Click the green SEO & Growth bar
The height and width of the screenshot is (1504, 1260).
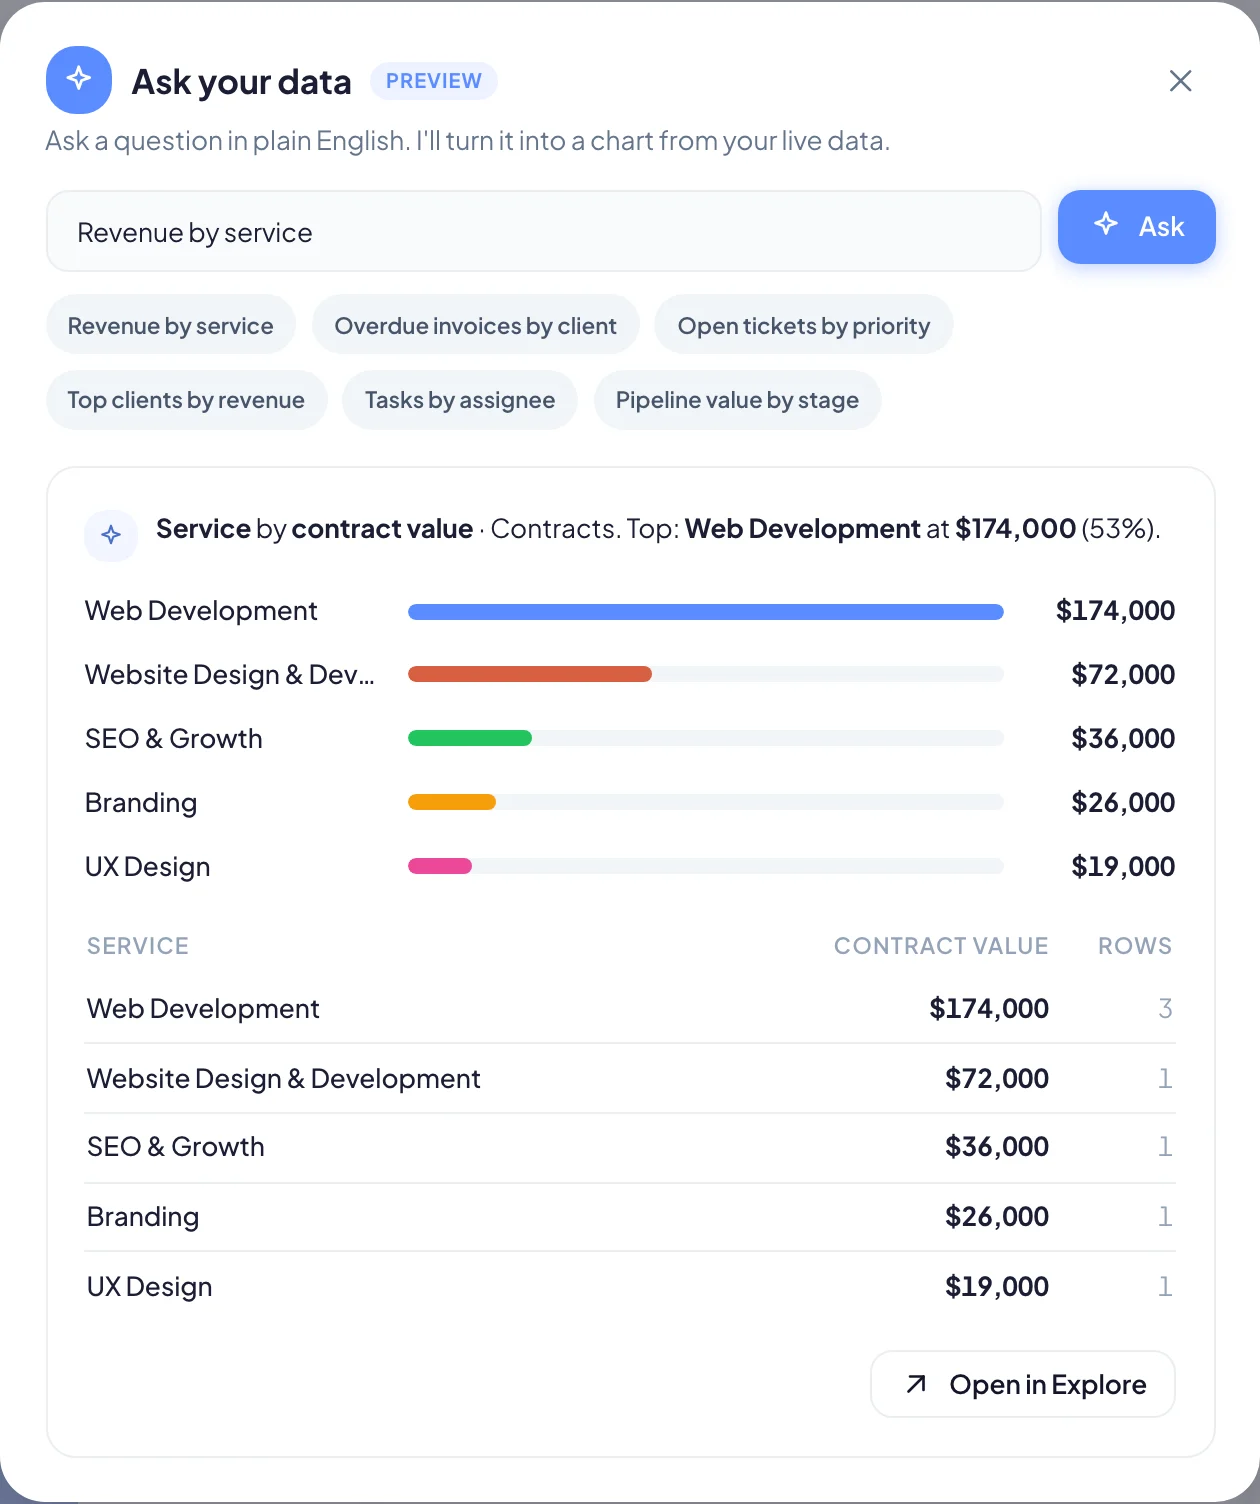(x=470, y=738)
